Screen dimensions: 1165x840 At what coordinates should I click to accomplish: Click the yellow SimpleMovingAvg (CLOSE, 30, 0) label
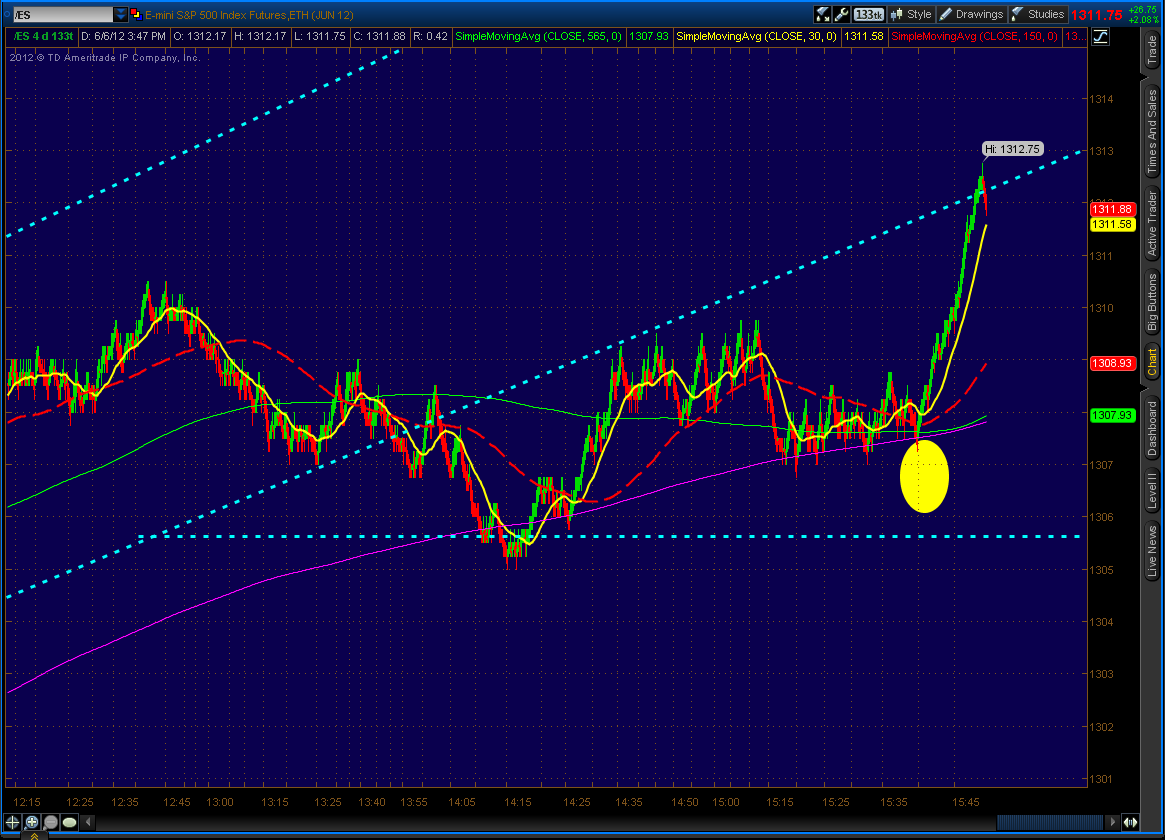[756, 36]
